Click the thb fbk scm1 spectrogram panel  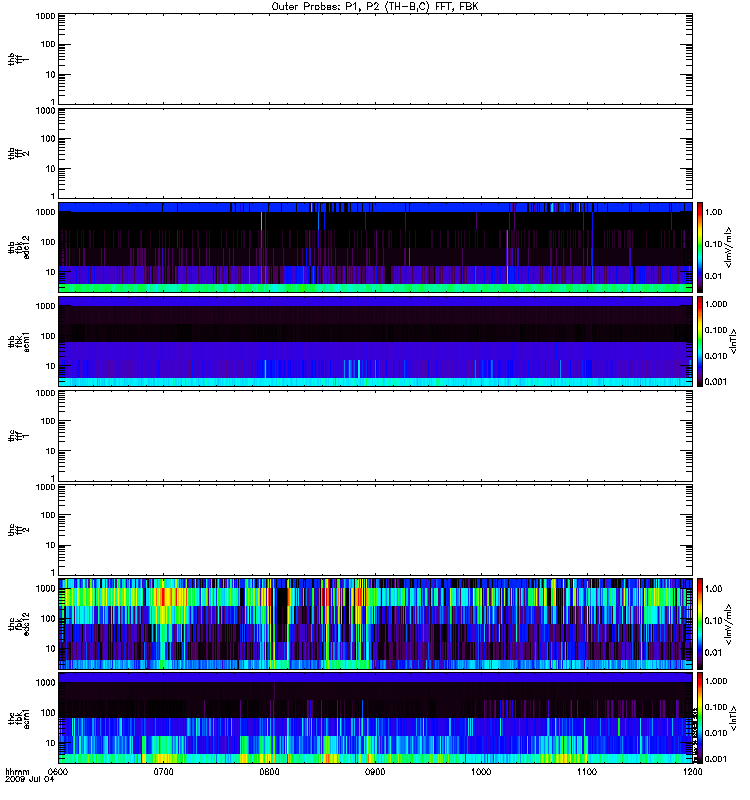point(375,341)
